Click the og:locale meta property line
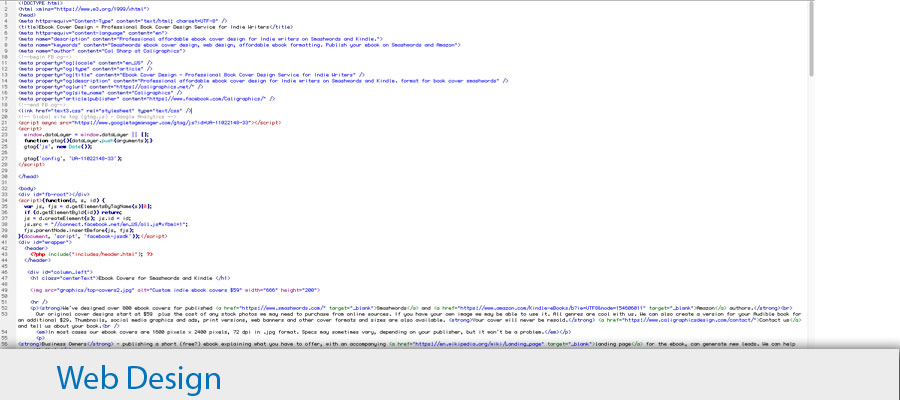This screenshot has height=400, width=900. click(x=85, y=62)
